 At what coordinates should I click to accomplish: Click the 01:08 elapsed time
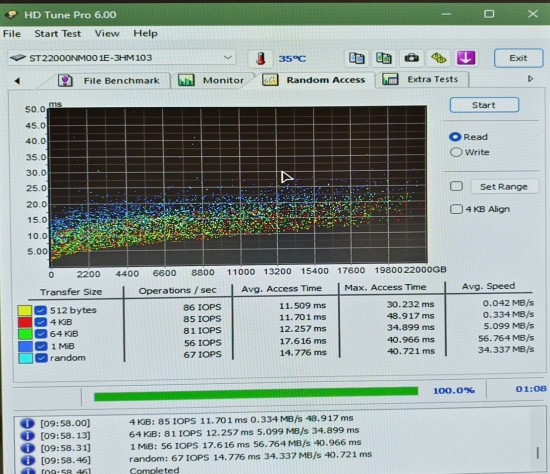(531, 389)
